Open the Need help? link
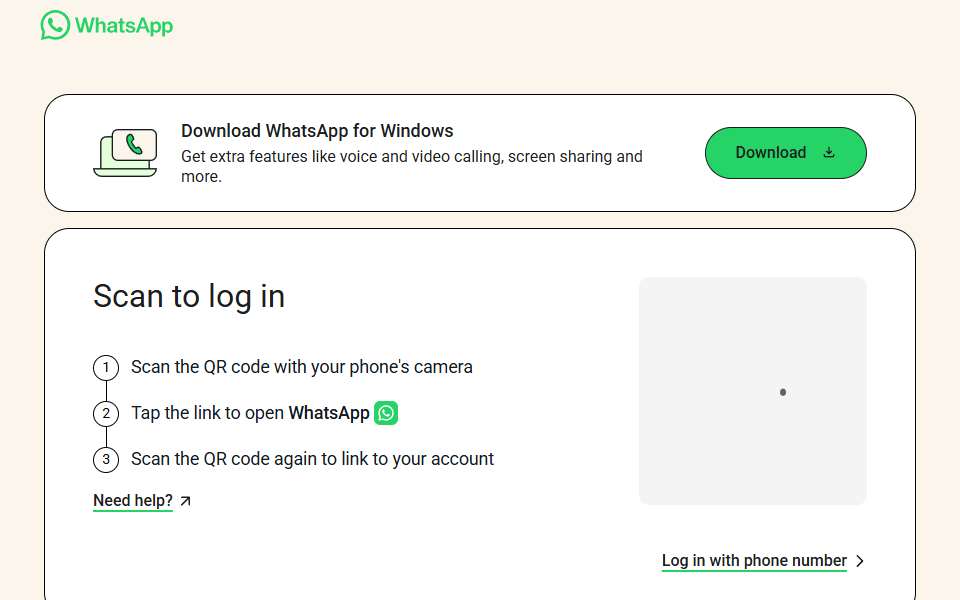 [x=133, y=501]
